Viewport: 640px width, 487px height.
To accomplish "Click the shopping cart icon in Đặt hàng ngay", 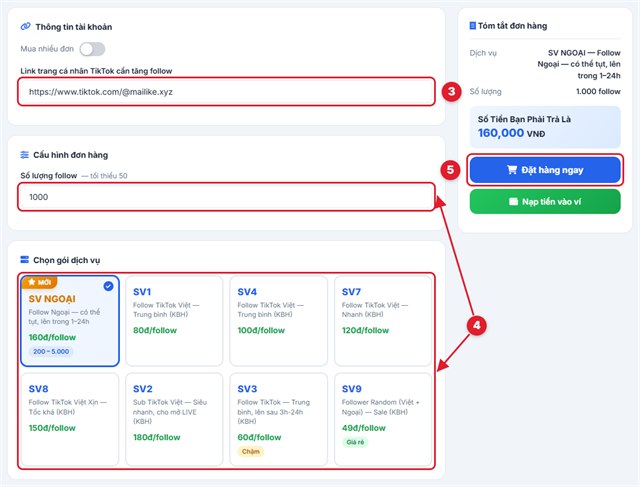I will [x=512, y=170].
